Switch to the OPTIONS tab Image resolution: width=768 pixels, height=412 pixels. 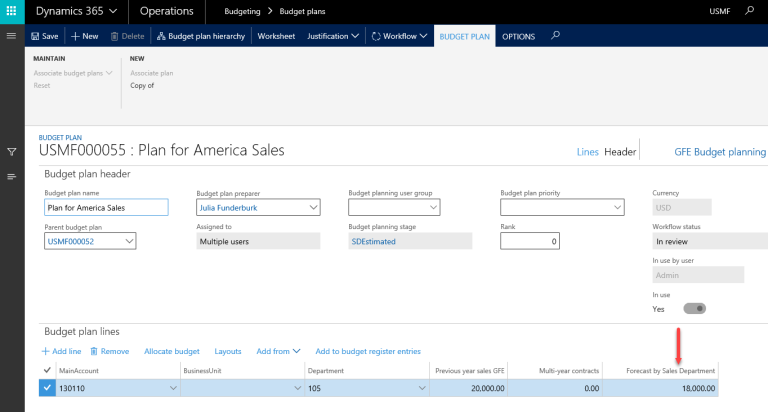[x=518, y=36]
